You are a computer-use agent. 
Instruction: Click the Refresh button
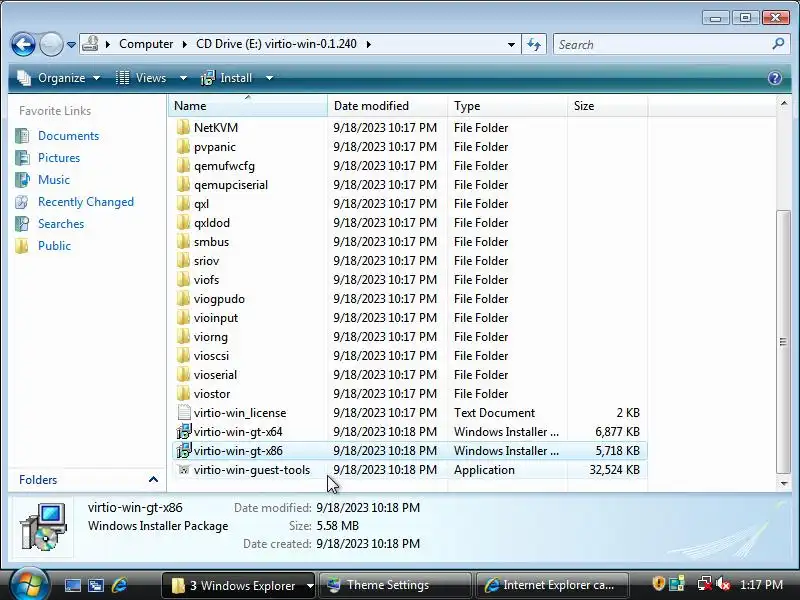534,44
